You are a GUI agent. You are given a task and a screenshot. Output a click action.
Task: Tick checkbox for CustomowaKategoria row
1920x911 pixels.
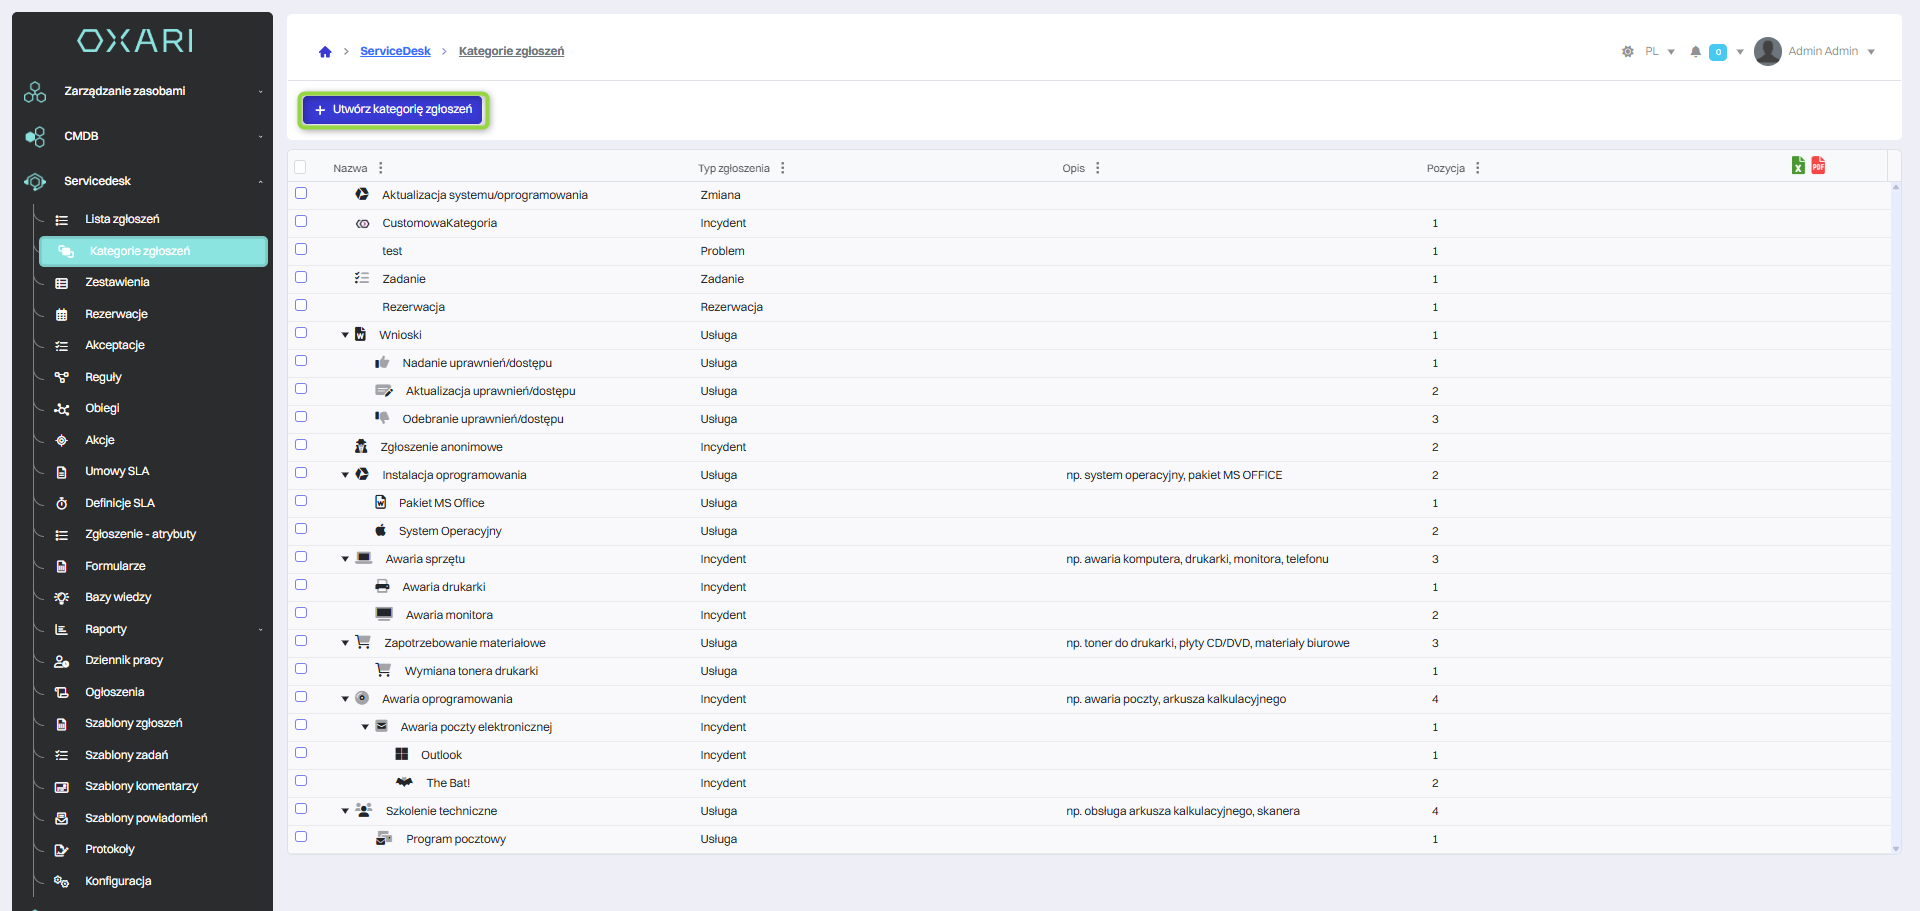301,222
